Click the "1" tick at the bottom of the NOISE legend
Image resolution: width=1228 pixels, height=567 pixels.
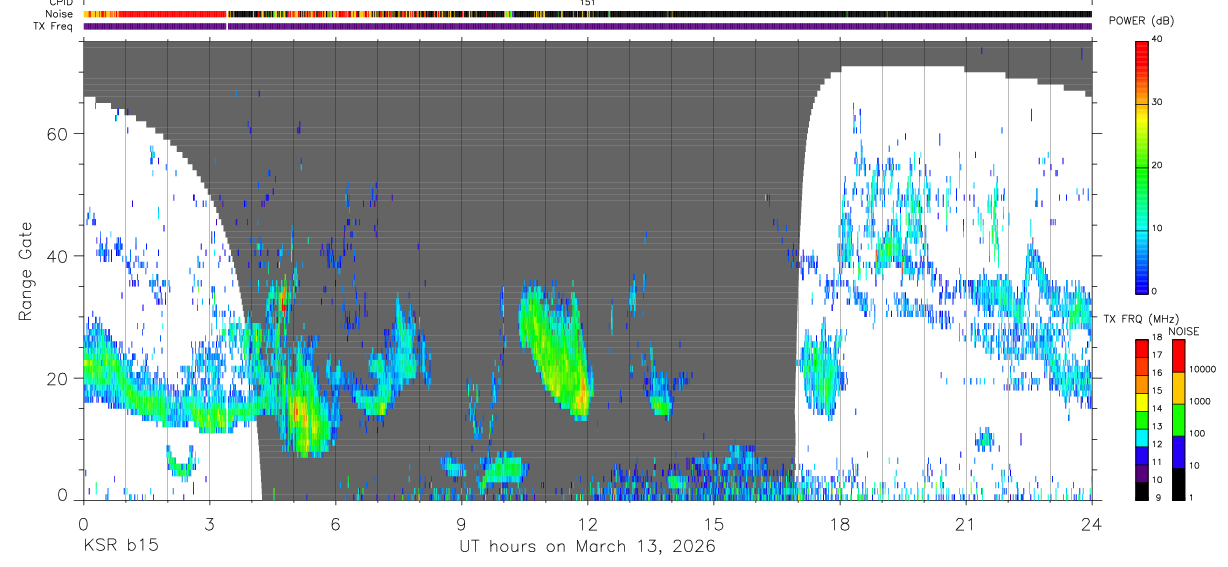(x=1191, y=498)
